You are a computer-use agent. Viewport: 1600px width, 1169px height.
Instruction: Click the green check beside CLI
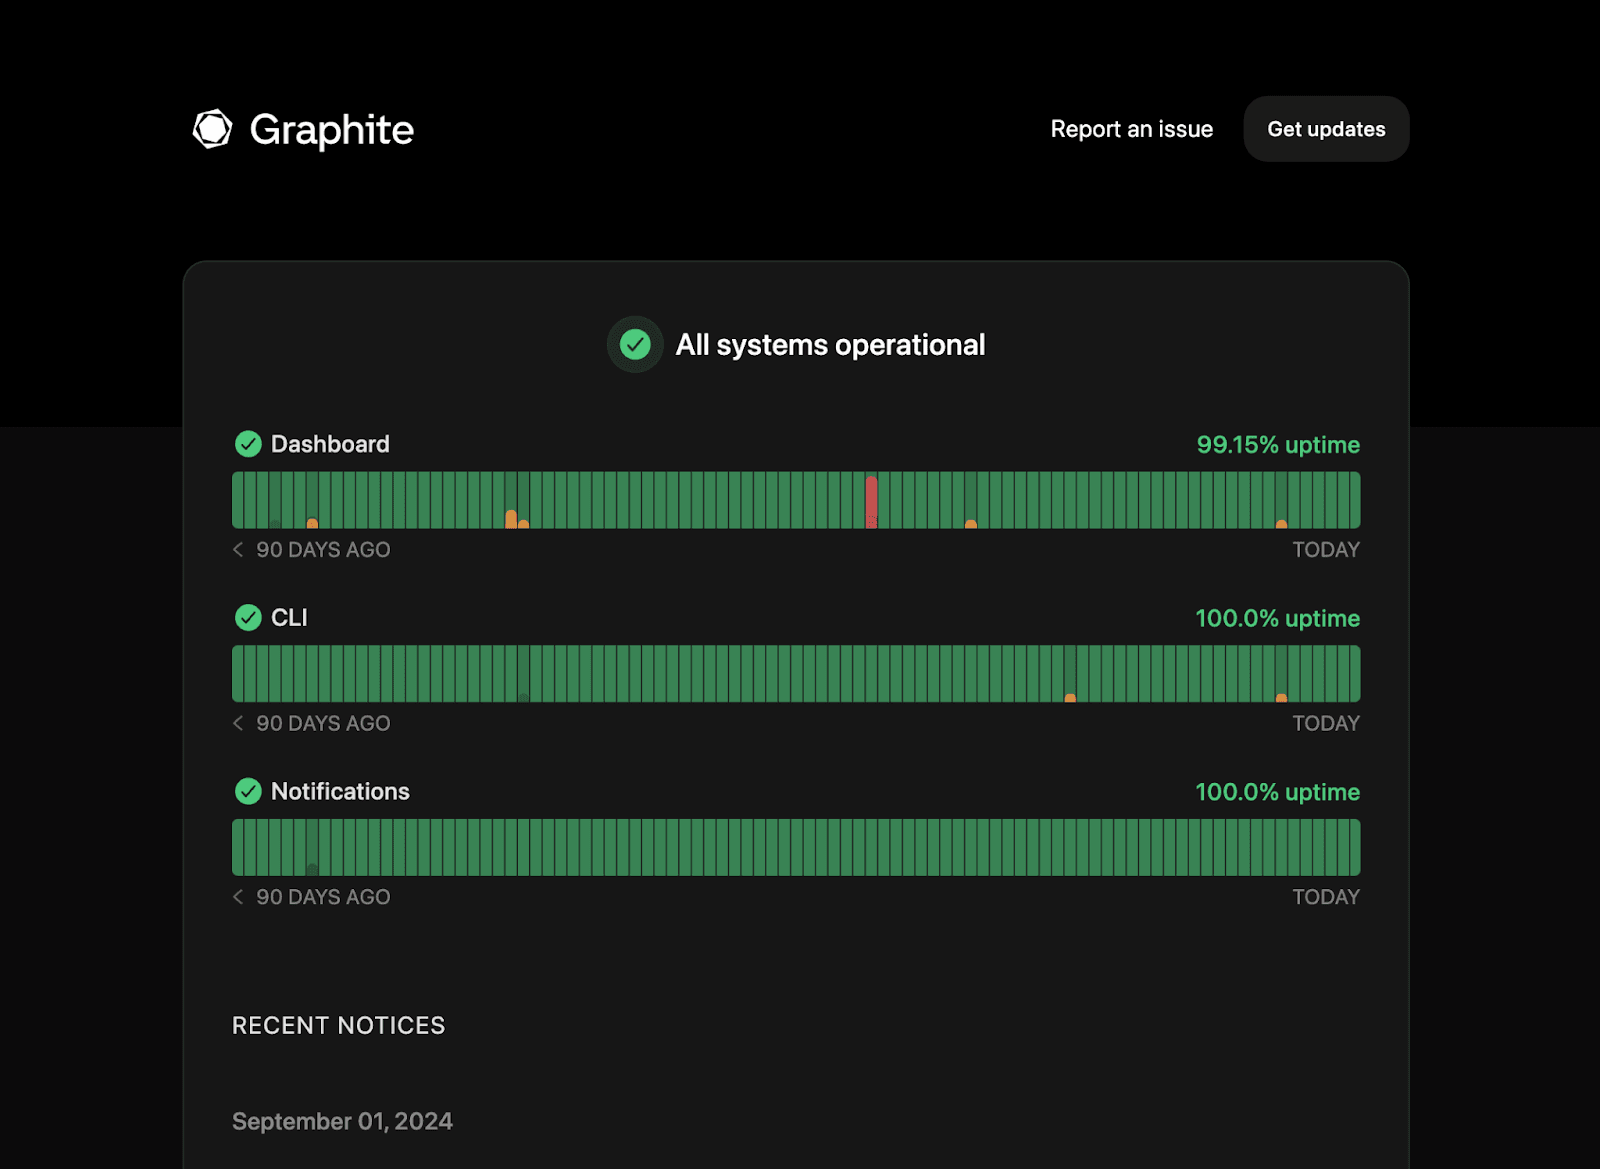tap(248, 617)
